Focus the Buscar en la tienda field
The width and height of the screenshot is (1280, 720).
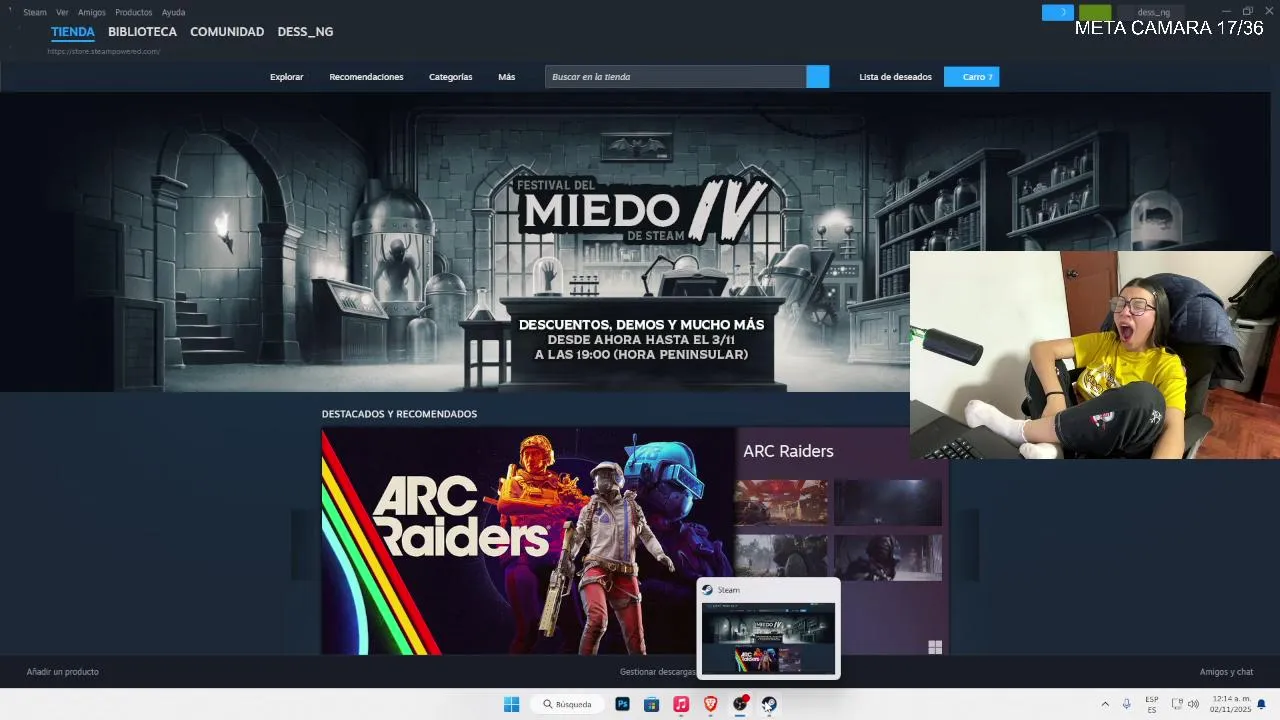pyautogui.click(x=676, y=77)
